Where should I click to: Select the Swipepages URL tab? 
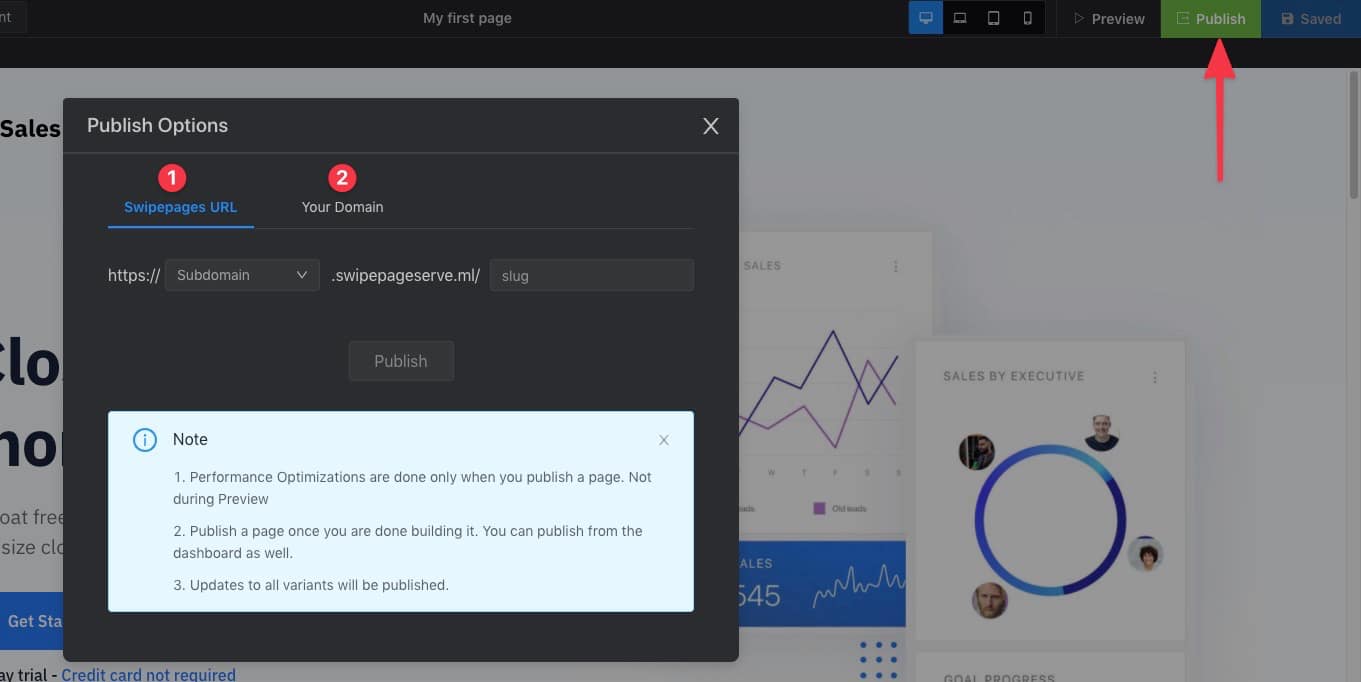180,207
